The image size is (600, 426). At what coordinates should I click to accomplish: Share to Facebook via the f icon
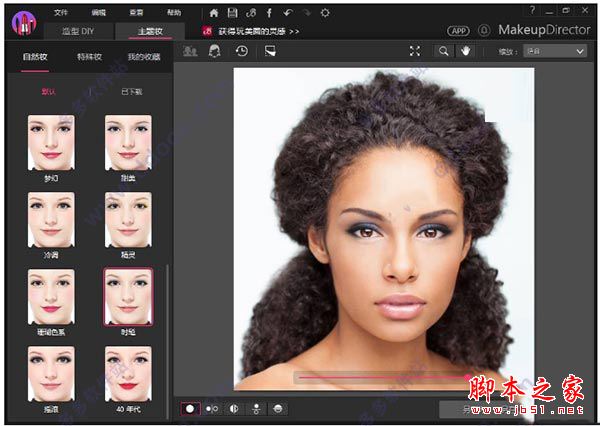(269, 13)
